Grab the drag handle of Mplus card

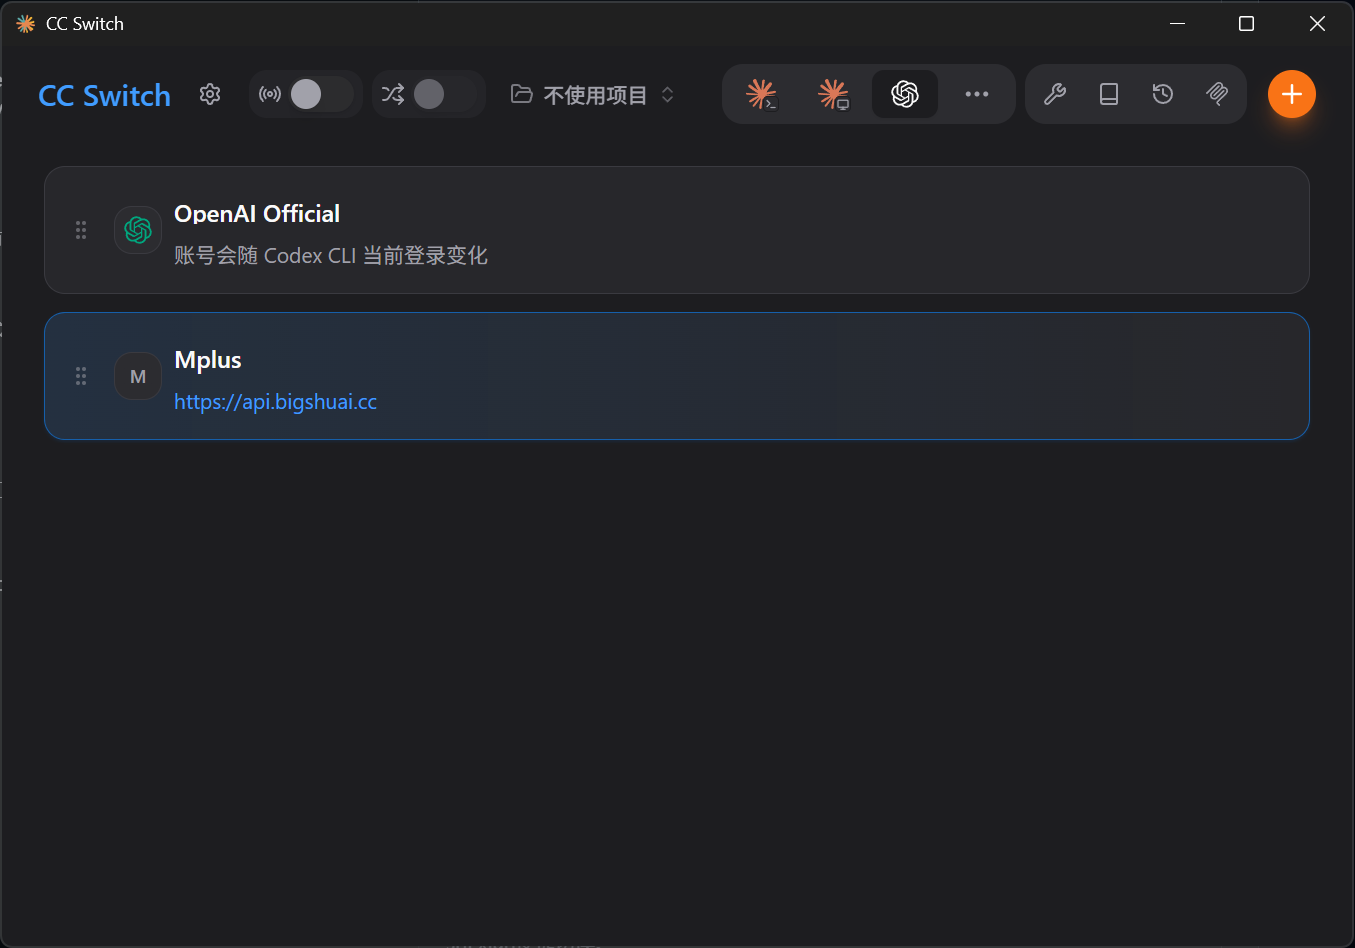81,376
